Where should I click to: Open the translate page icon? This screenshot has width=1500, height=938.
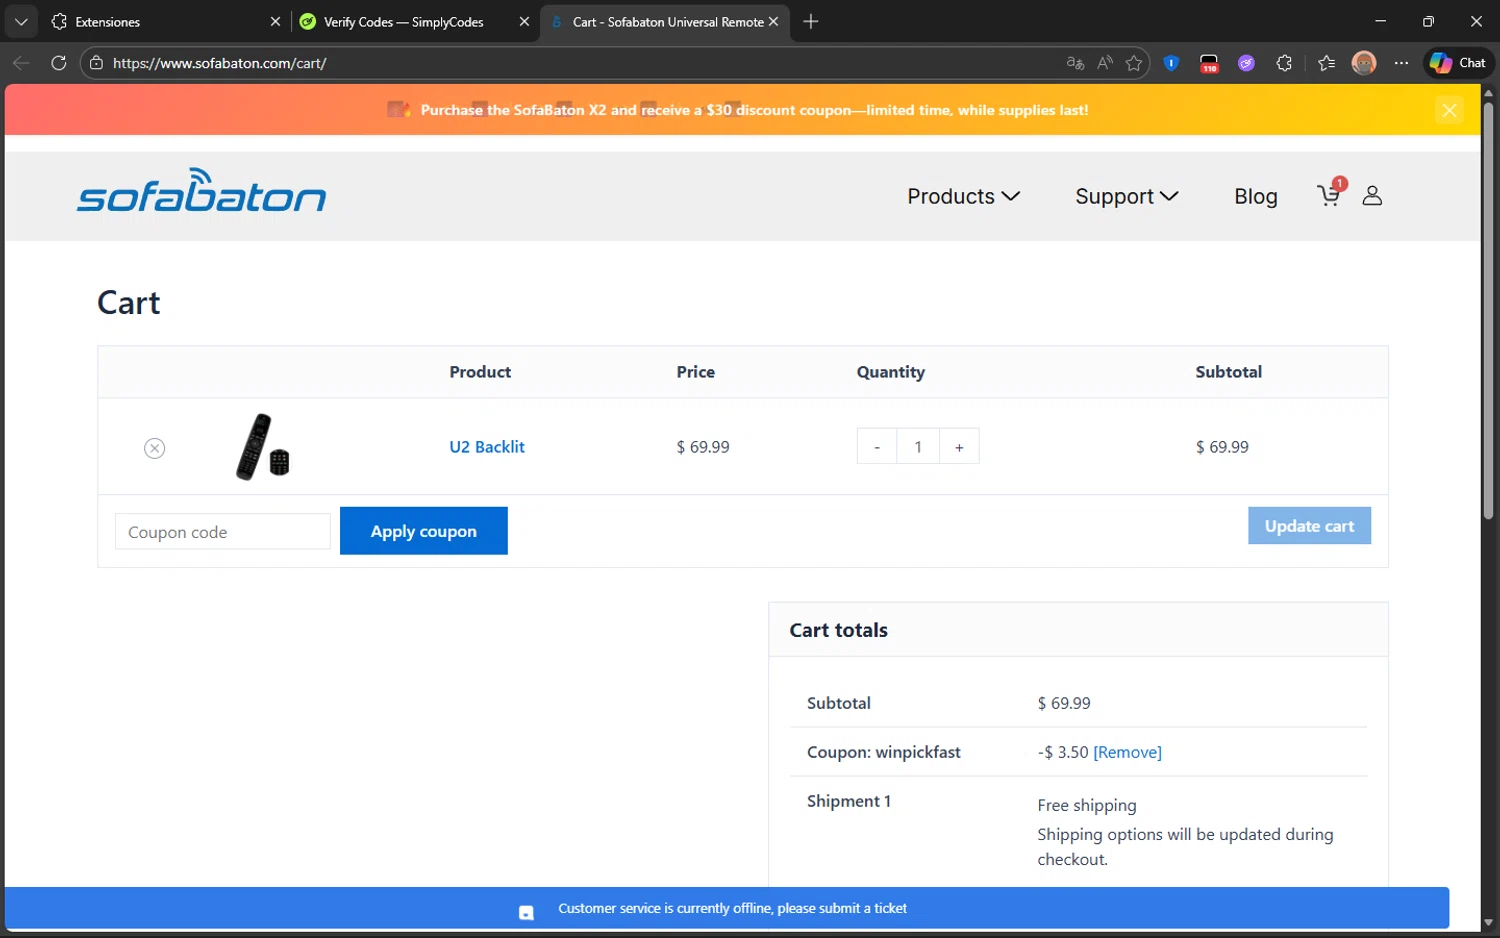pos(1075,63)
